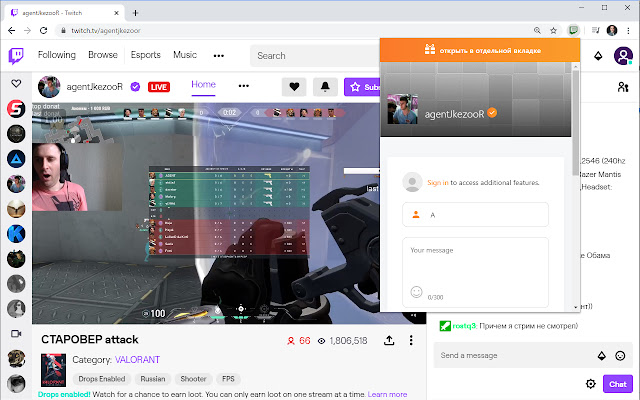
Task: Click the orange open in separate tab banner
Action: click(x=480, y=50)
